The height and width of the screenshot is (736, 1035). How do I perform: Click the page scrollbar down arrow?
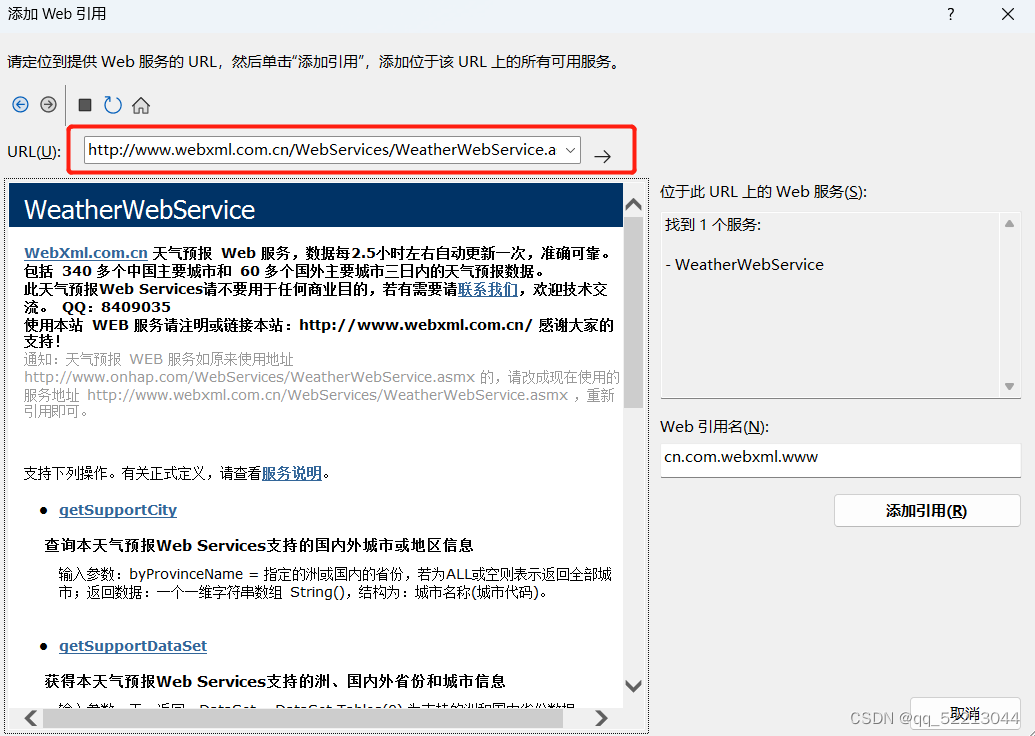pyautogui.click(x=633, y=686)
